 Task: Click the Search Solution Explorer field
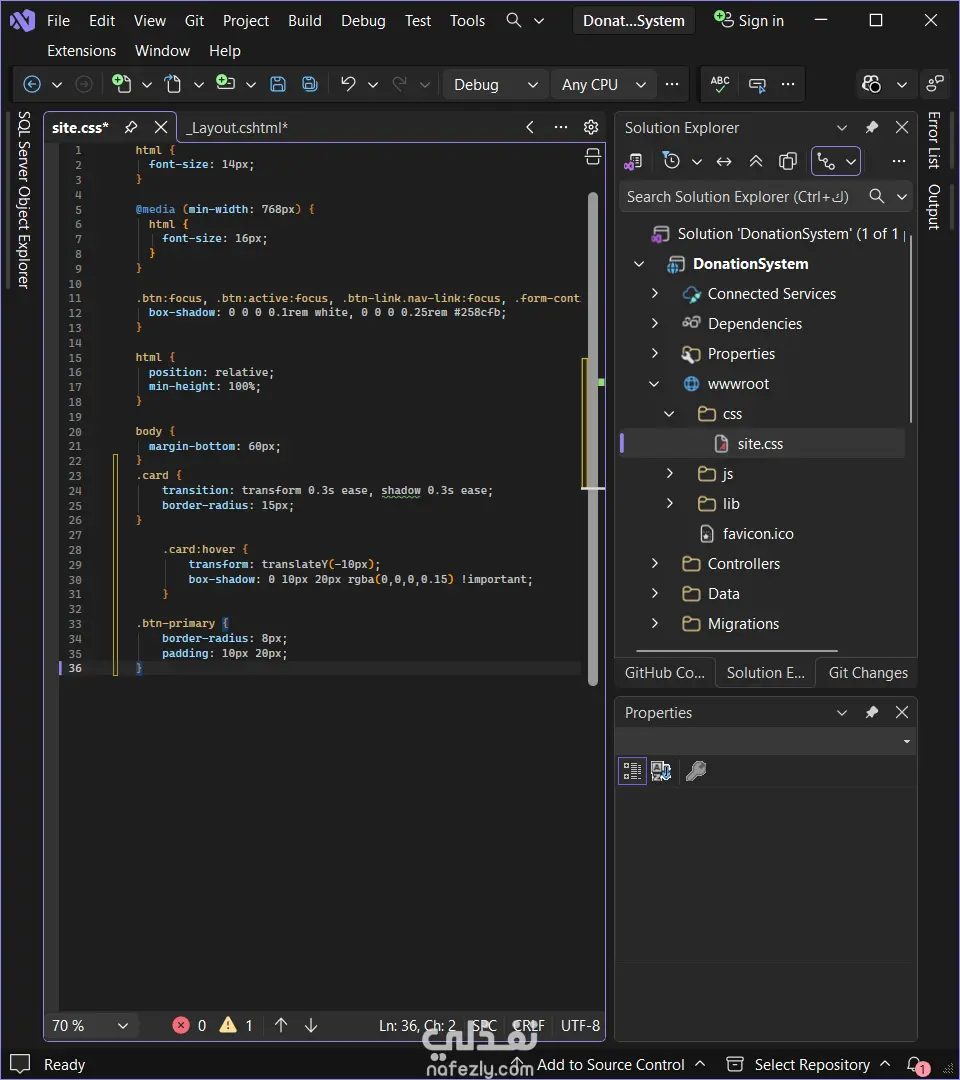740,197
